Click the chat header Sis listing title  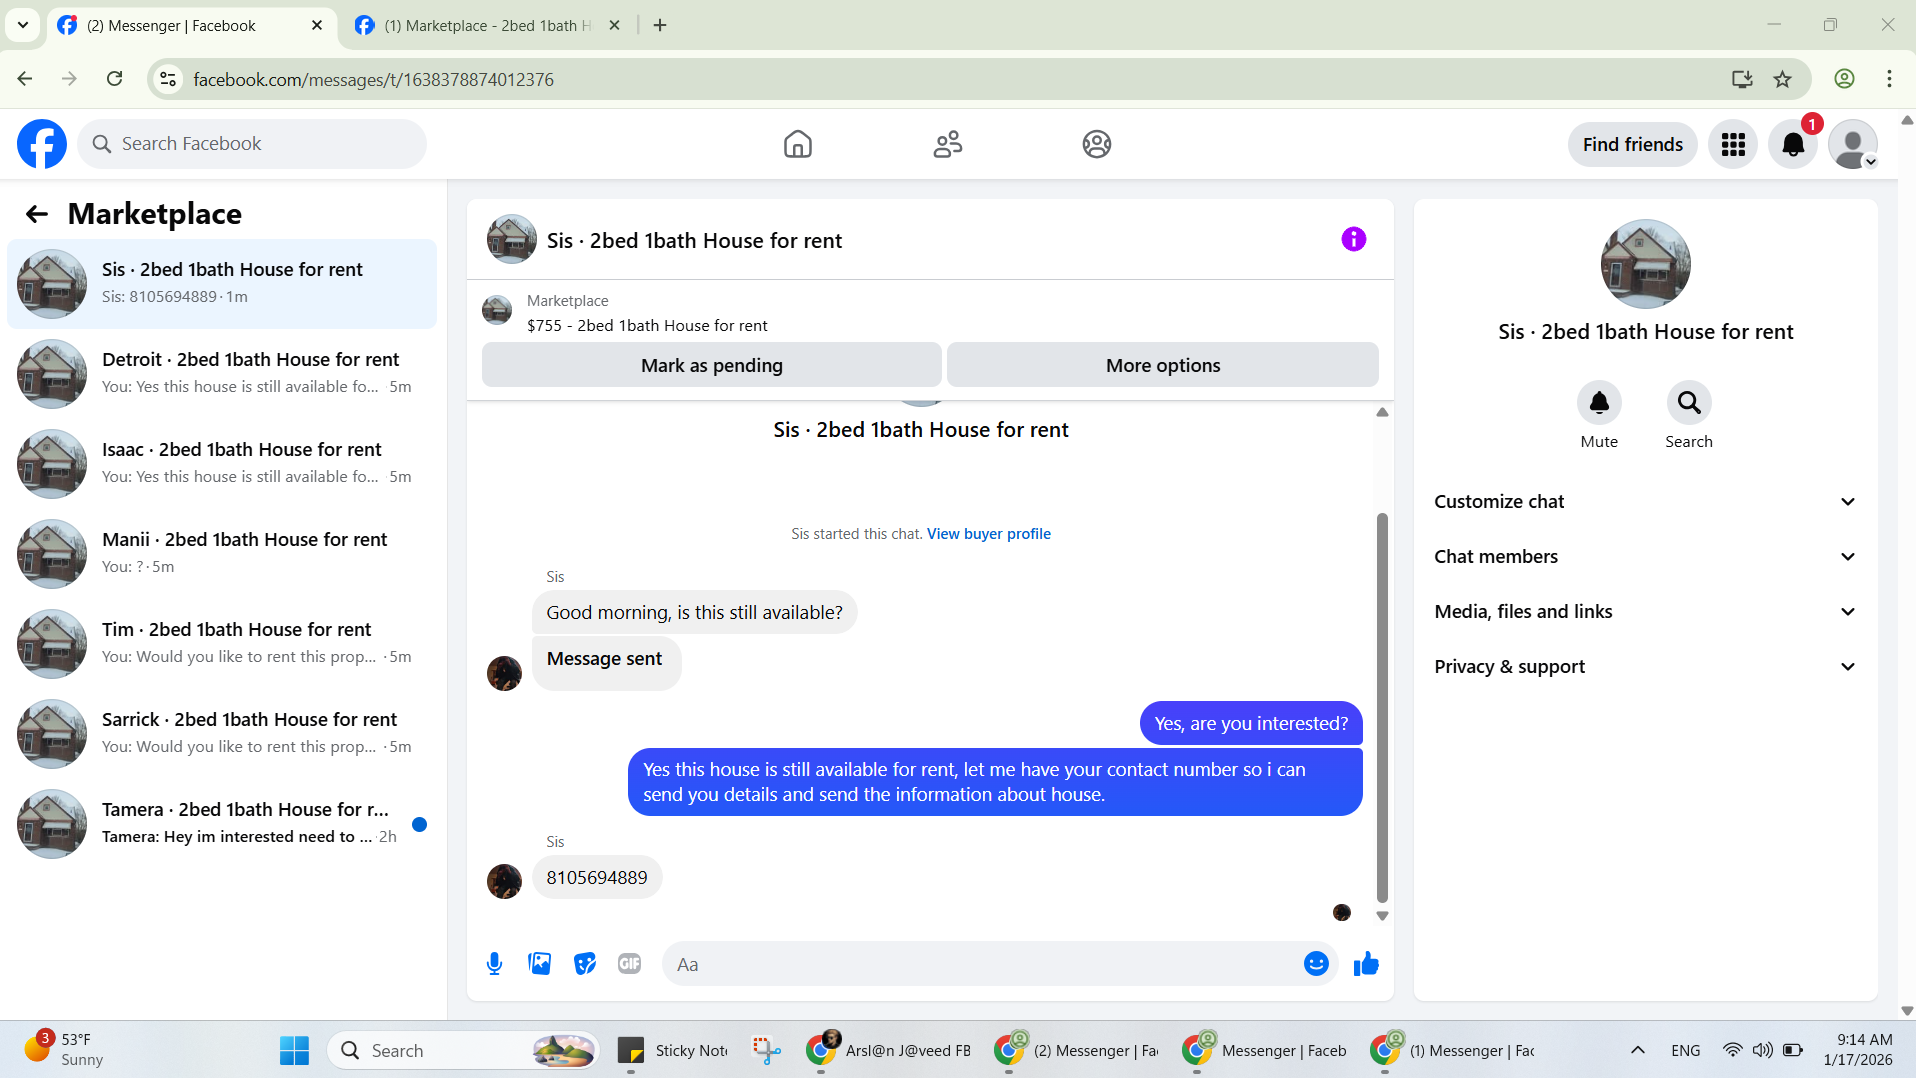694,241
